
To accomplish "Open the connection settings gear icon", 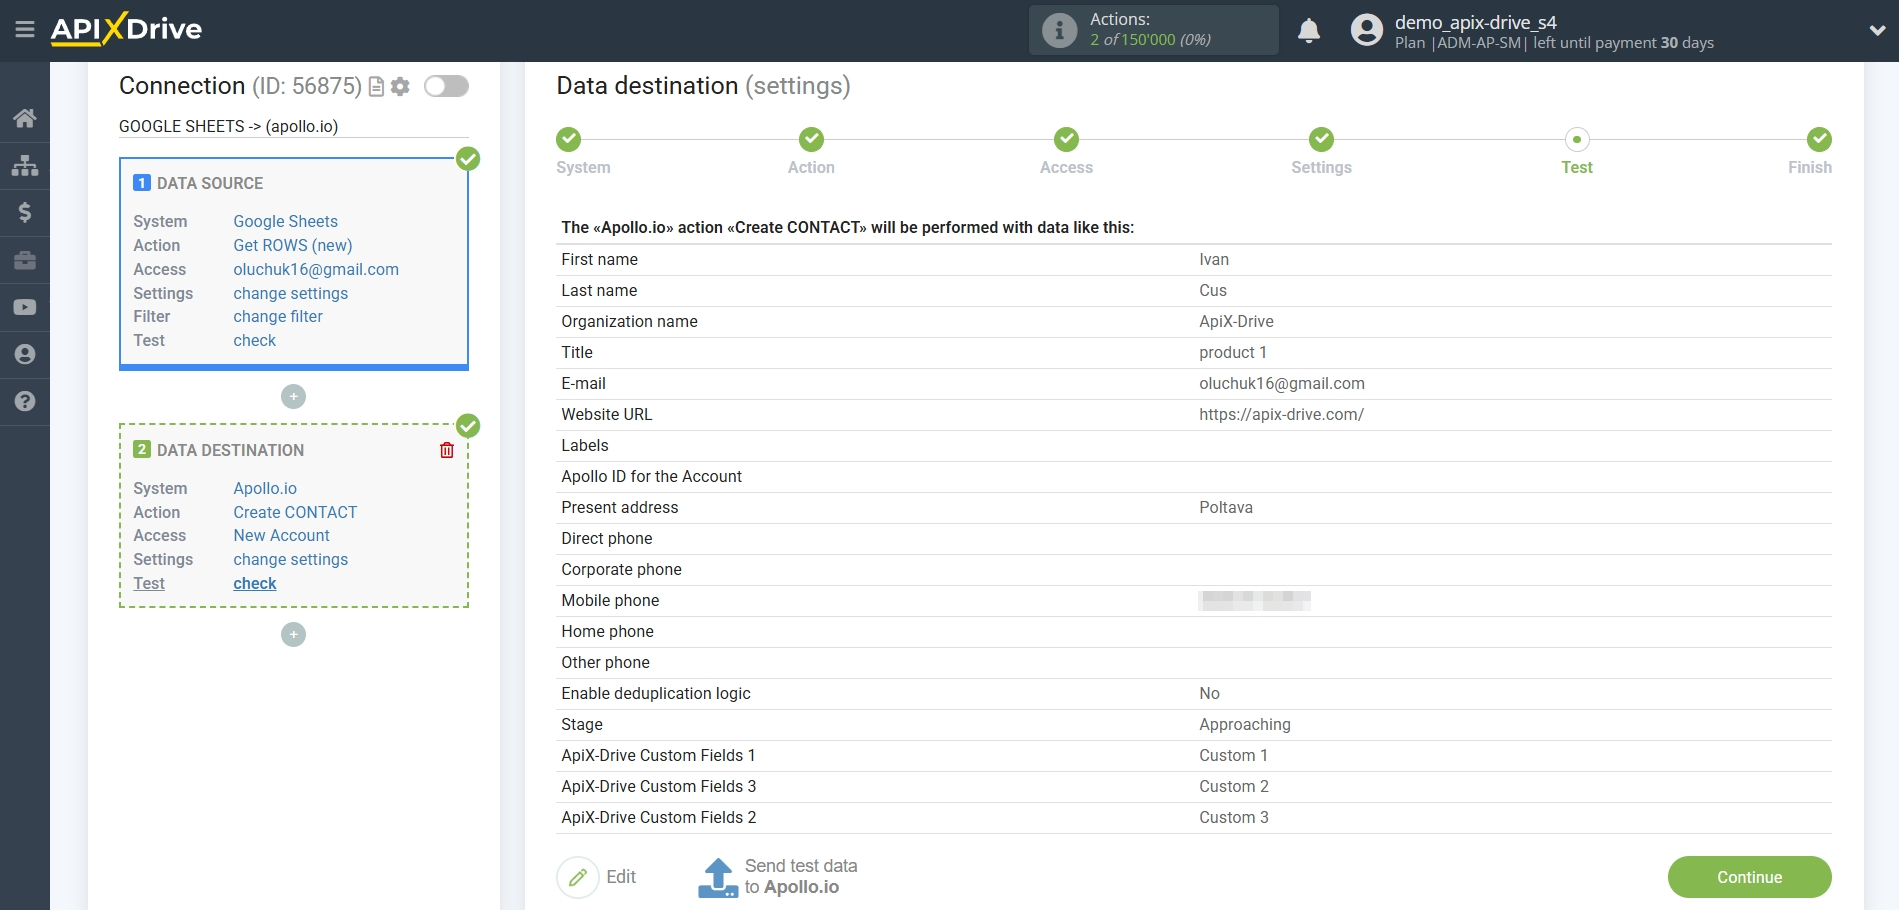I will [x=400, y=87].
